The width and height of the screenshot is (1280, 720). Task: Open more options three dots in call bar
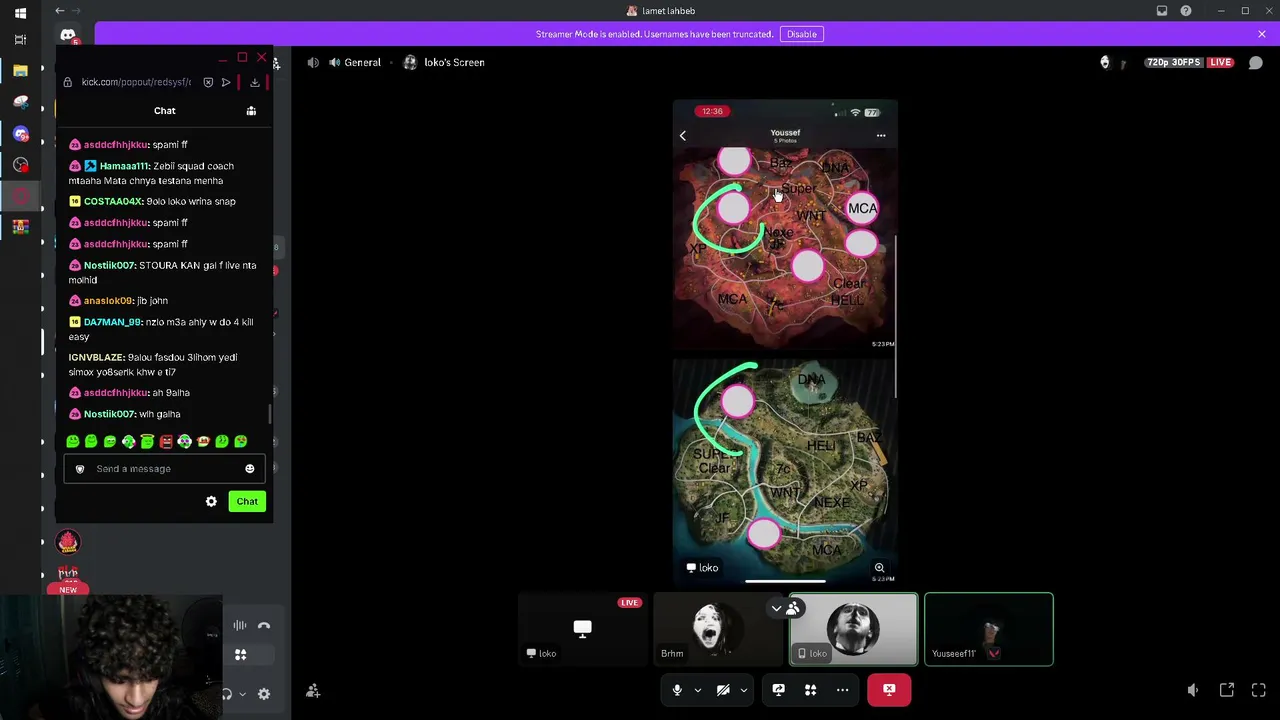[842, 690]
